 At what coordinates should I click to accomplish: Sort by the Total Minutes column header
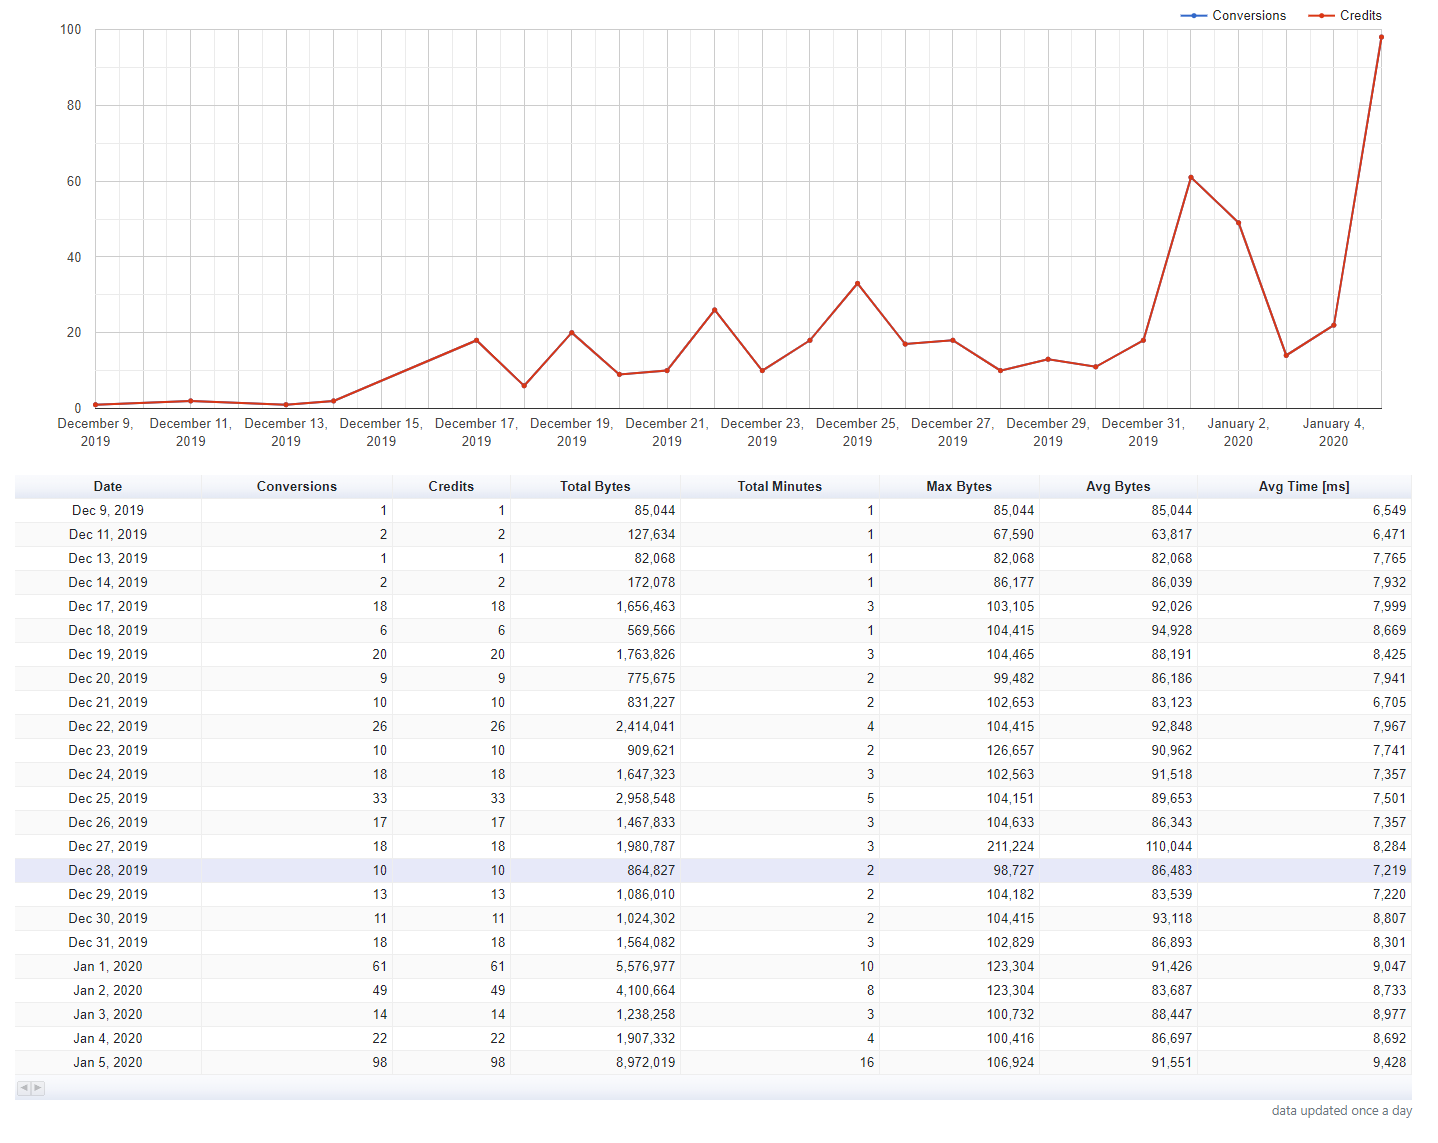[779, 487]
